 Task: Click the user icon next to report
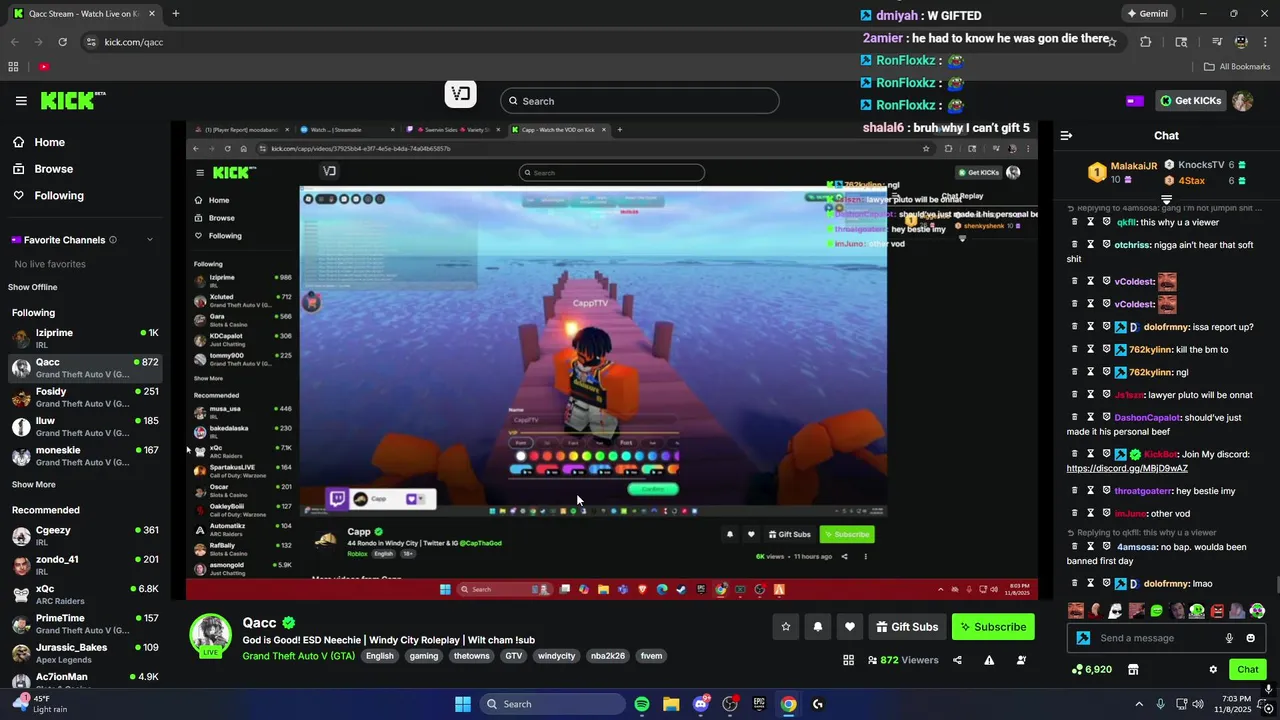pyautogui.click(x=1021, y=660)
